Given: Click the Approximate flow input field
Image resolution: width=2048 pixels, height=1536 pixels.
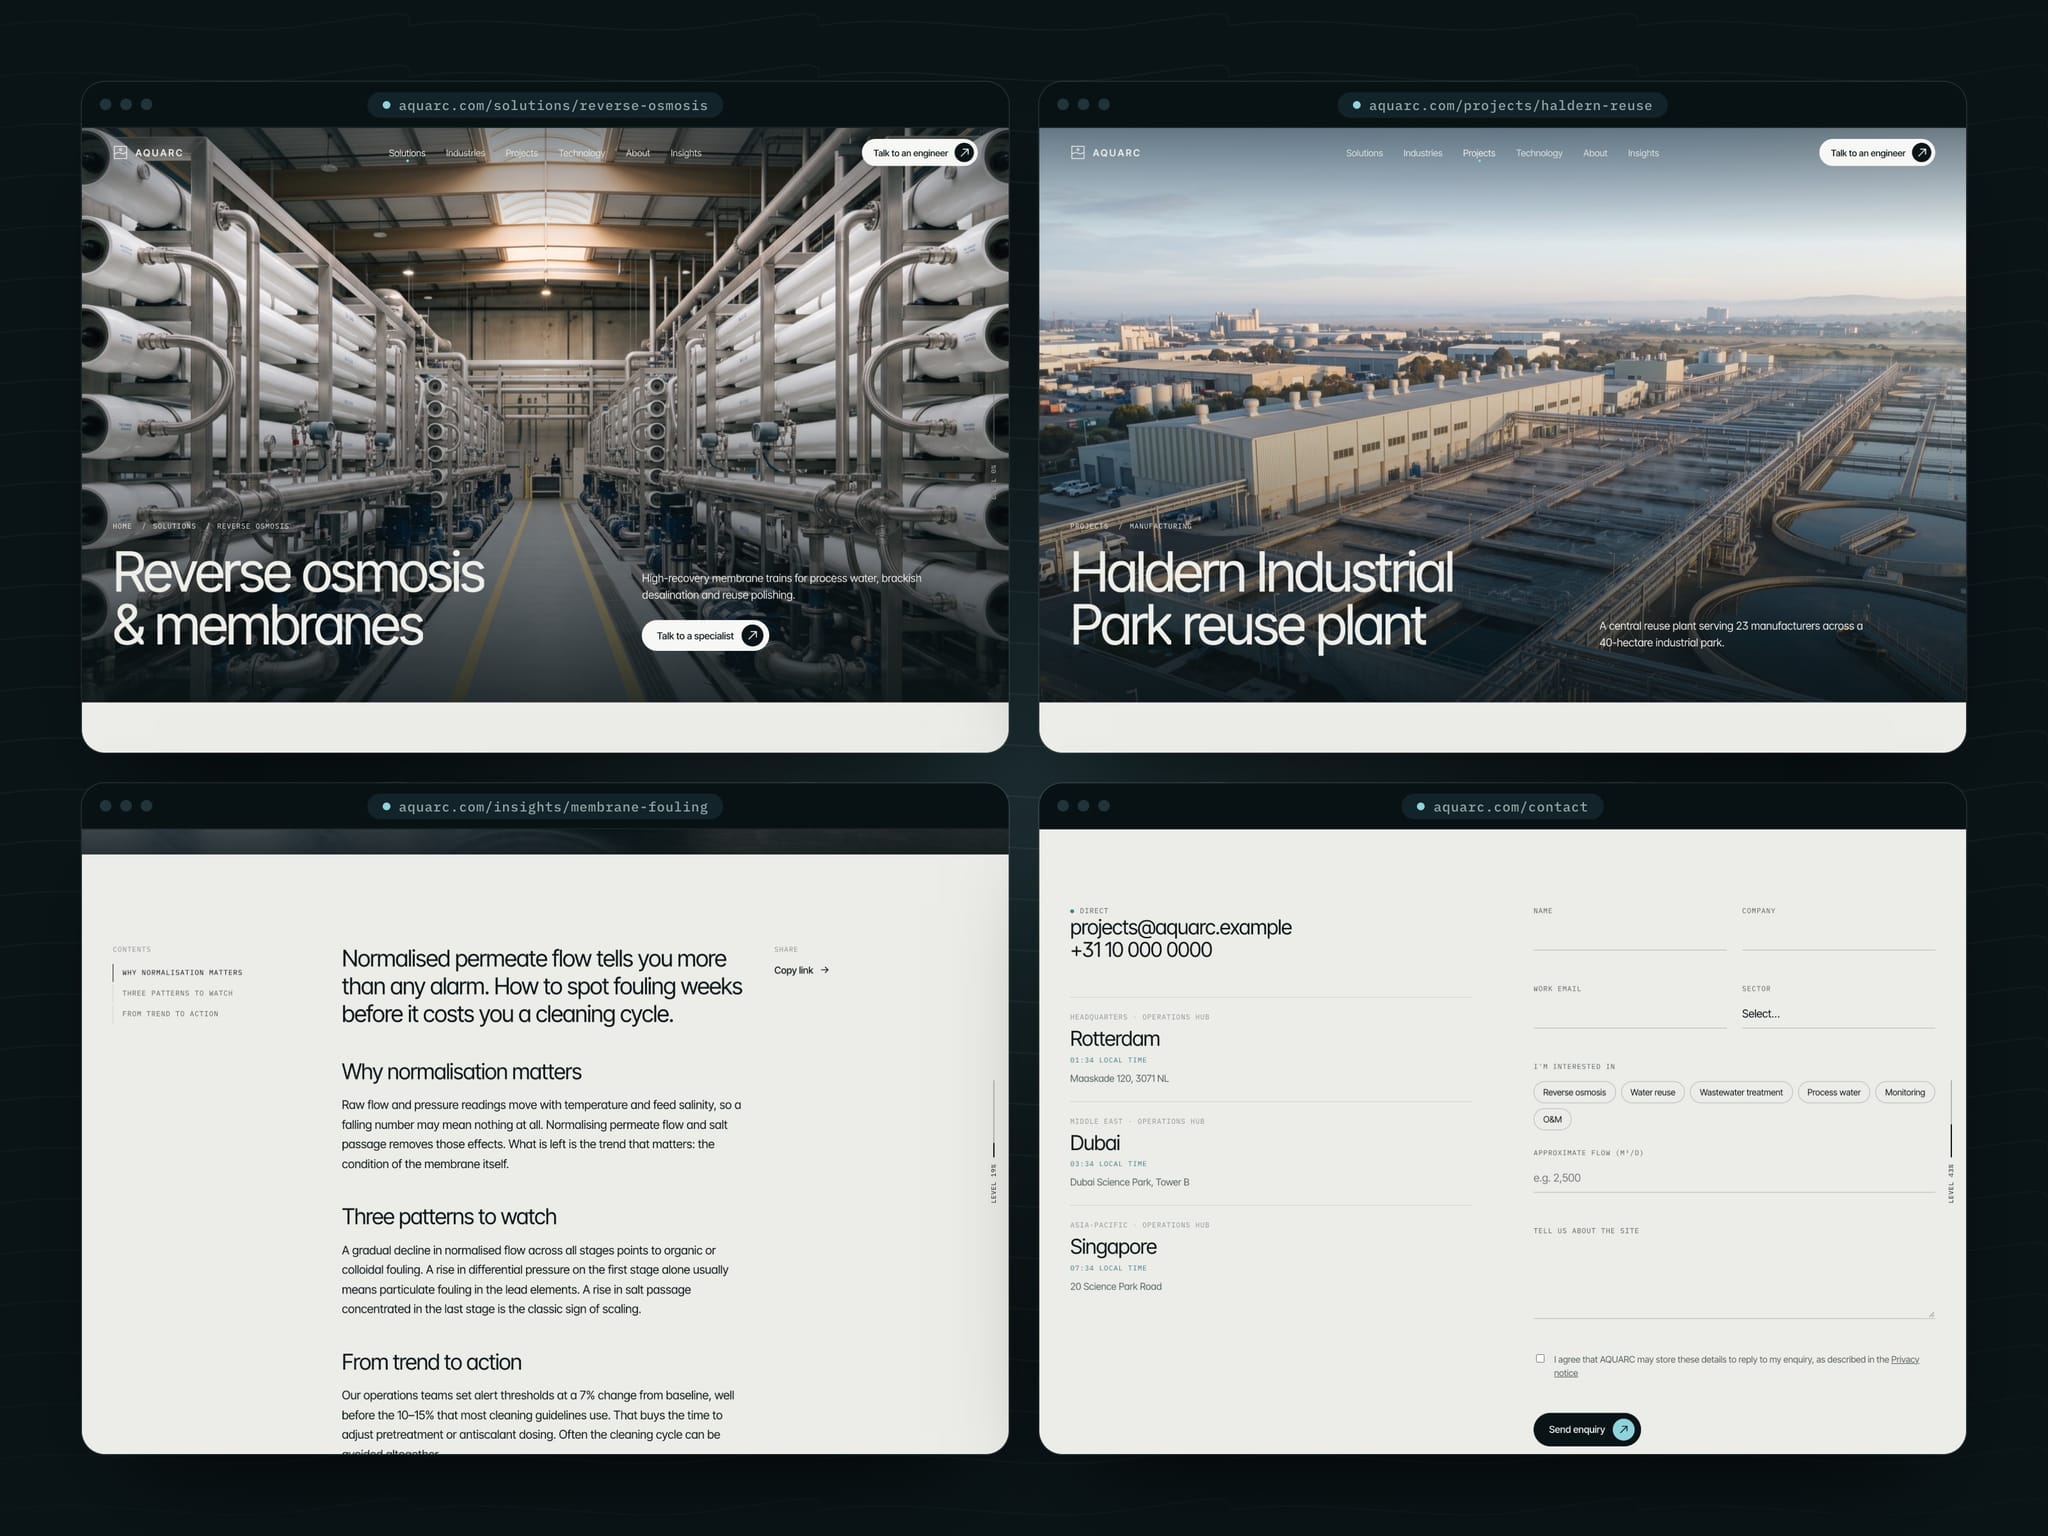Looking at the screenshot, I should click(x=1733, y=1178).
